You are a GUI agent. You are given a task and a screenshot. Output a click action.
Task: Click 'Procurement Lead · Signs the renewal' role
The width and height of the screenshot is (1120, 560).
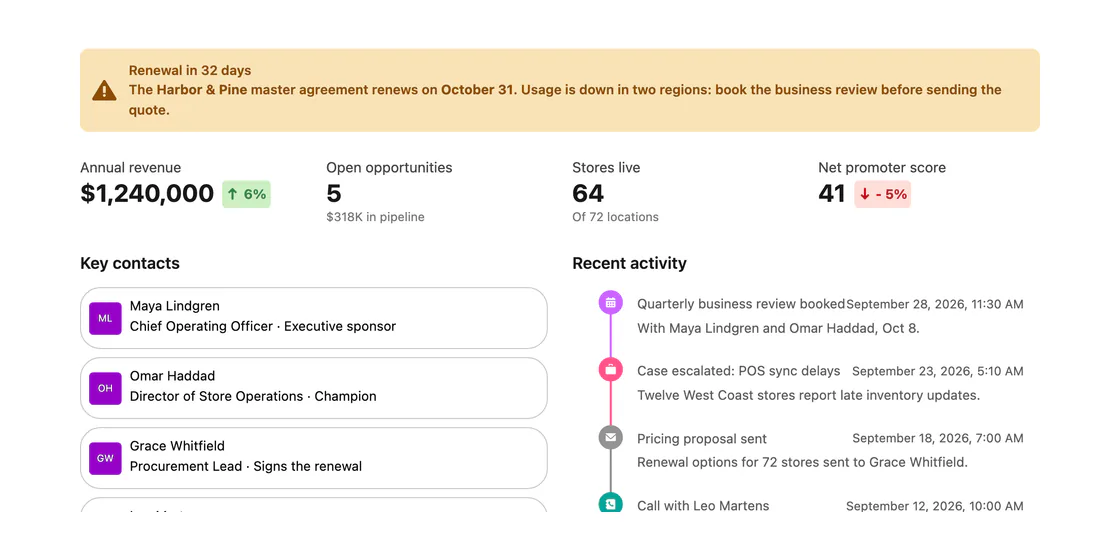[x=246, y=466]
